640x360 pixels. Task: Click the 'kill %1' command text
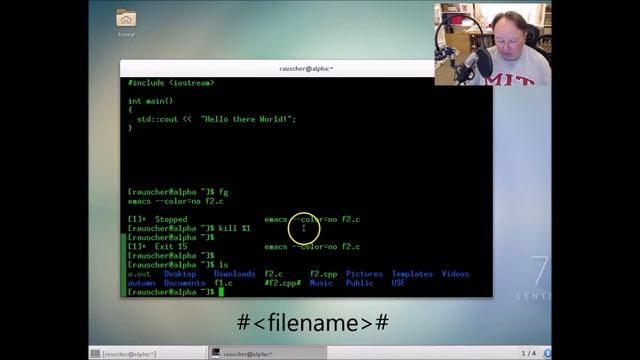click(234, 228)
